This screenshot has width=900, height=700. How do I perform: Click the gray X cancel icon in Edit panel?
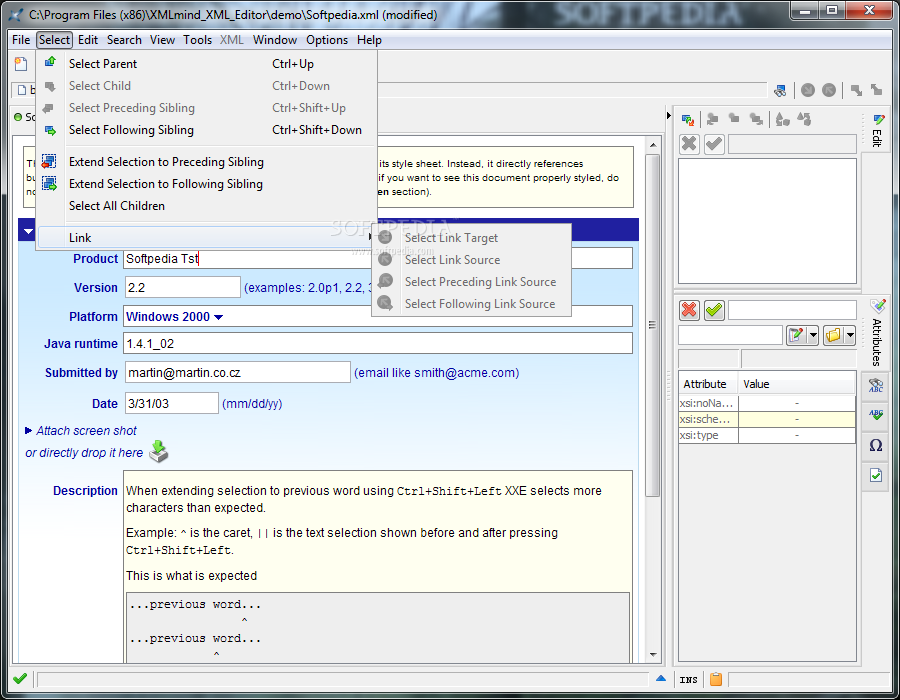pyautogui.click(x=689, y=143)
